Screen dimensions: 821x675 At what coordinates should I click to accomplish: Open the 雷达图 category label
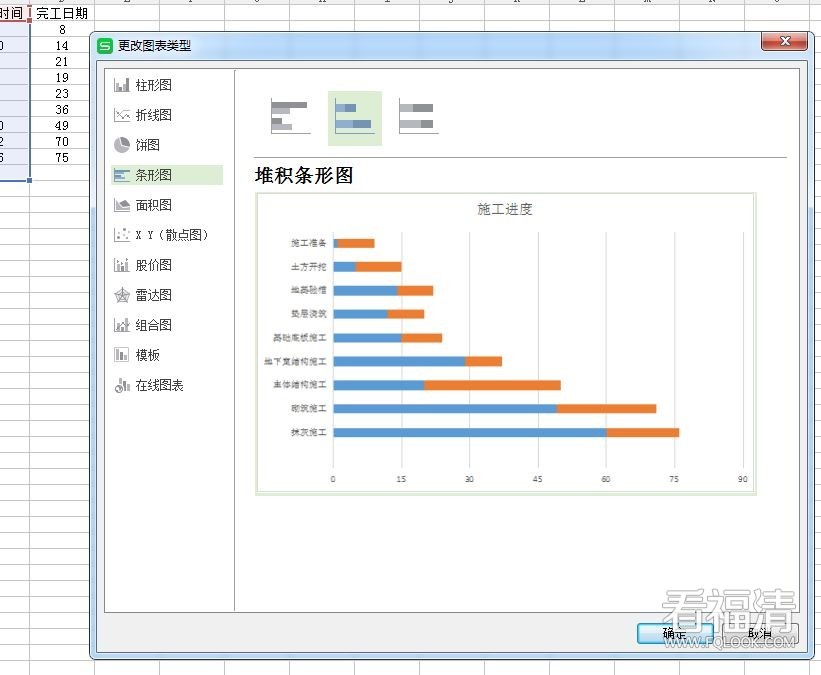(153, 295)
